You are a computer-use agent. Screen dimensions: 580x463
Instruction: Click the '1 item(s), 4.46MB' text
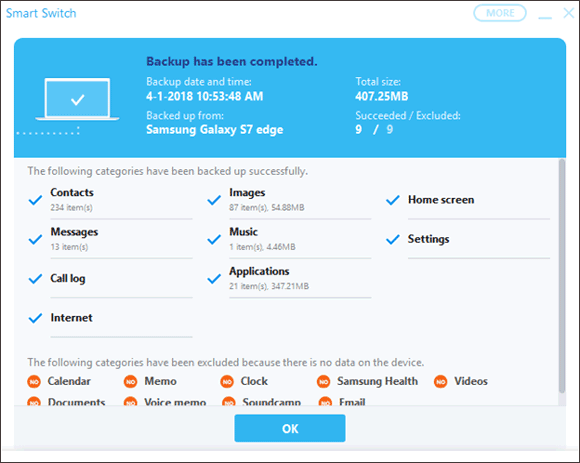pyautogui.click(x=262, y=247)
